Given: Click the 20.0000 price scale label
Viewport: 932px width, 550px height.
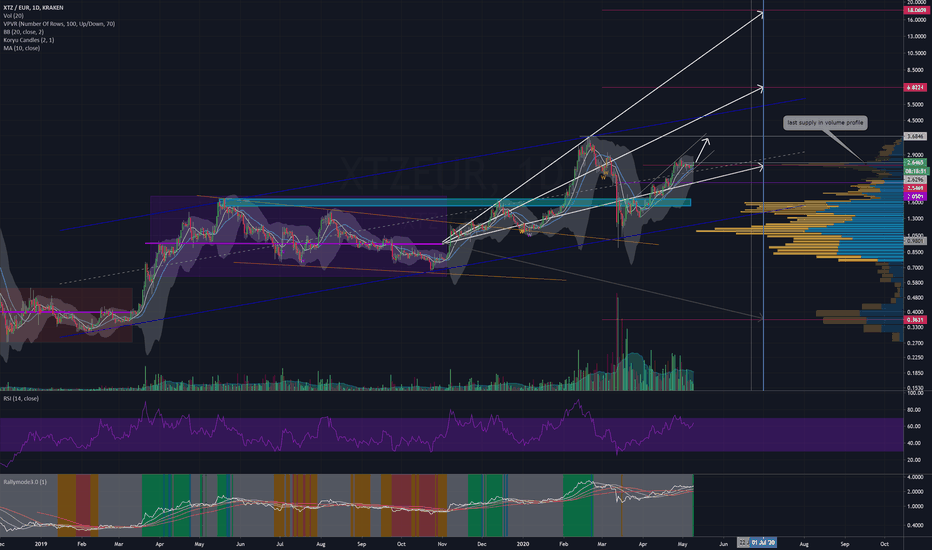Looking at the screenshot, I should 916,2.
